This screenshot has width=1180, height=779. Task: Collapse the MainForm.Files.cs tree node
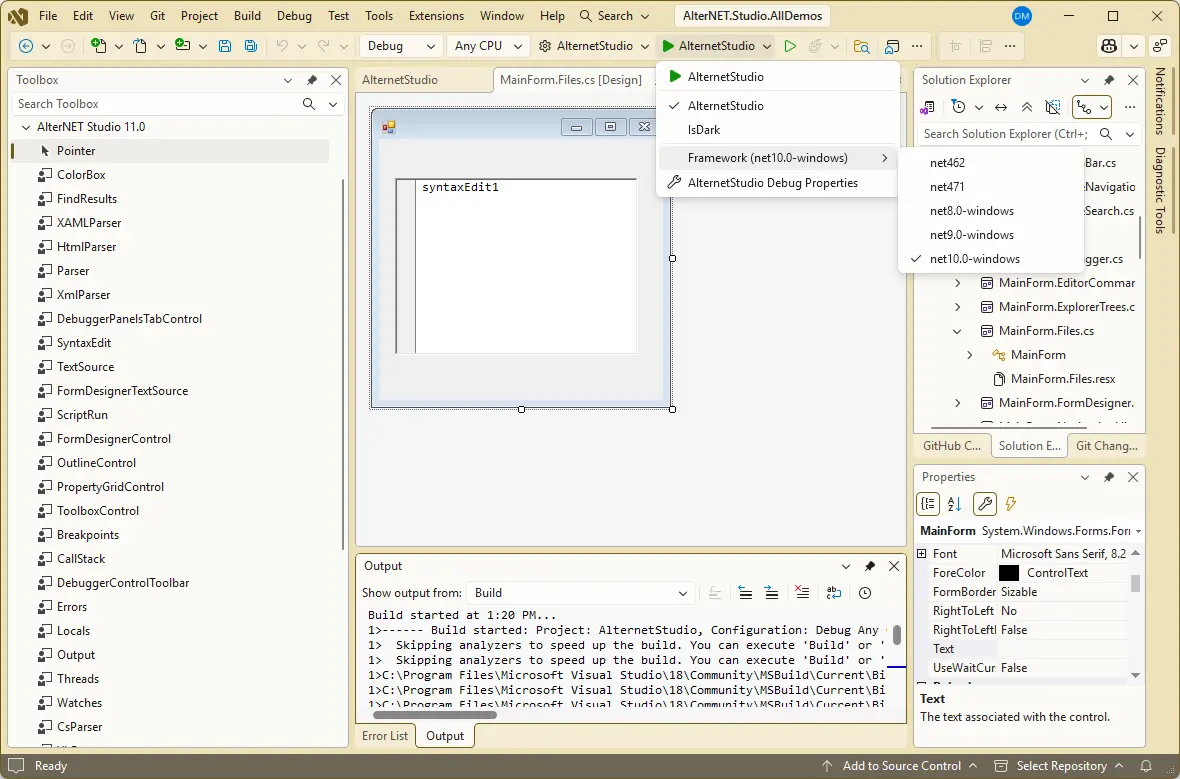(957, 331)
